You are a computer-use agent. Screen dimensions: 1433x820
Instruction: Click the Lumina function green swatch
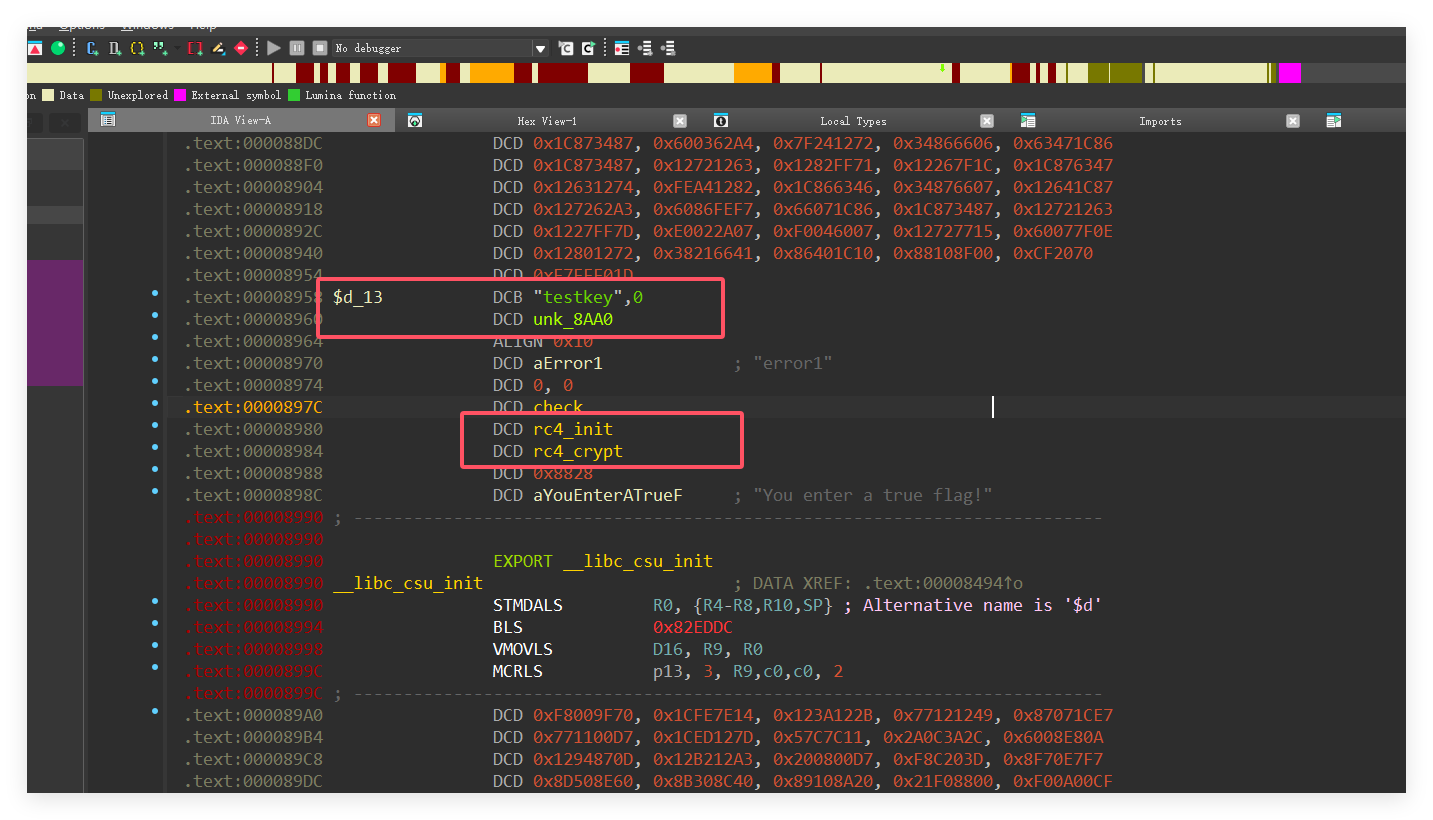click(x=294, y=95)
